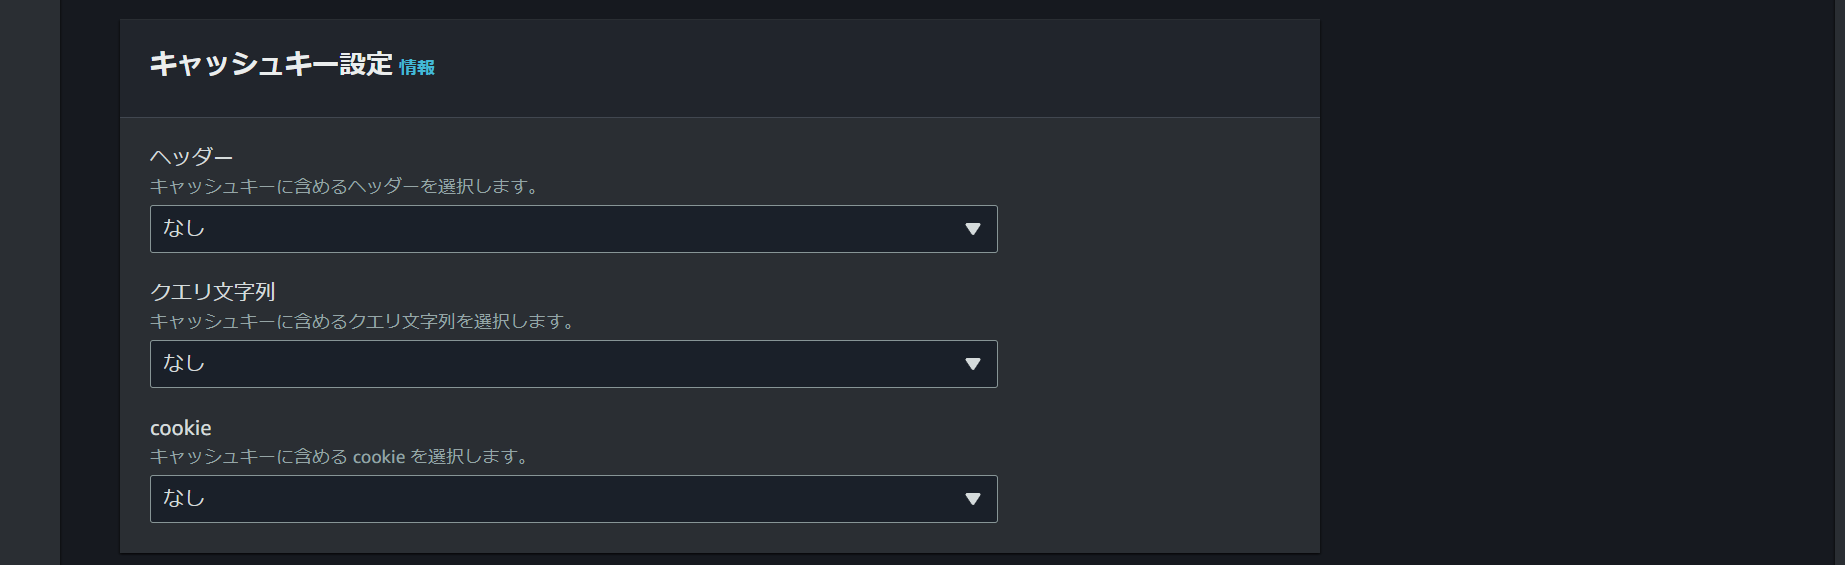Click the クエリ文字列 dropdown arrow icon
This screenshot has width=1845, height=565.
(972, 364)
